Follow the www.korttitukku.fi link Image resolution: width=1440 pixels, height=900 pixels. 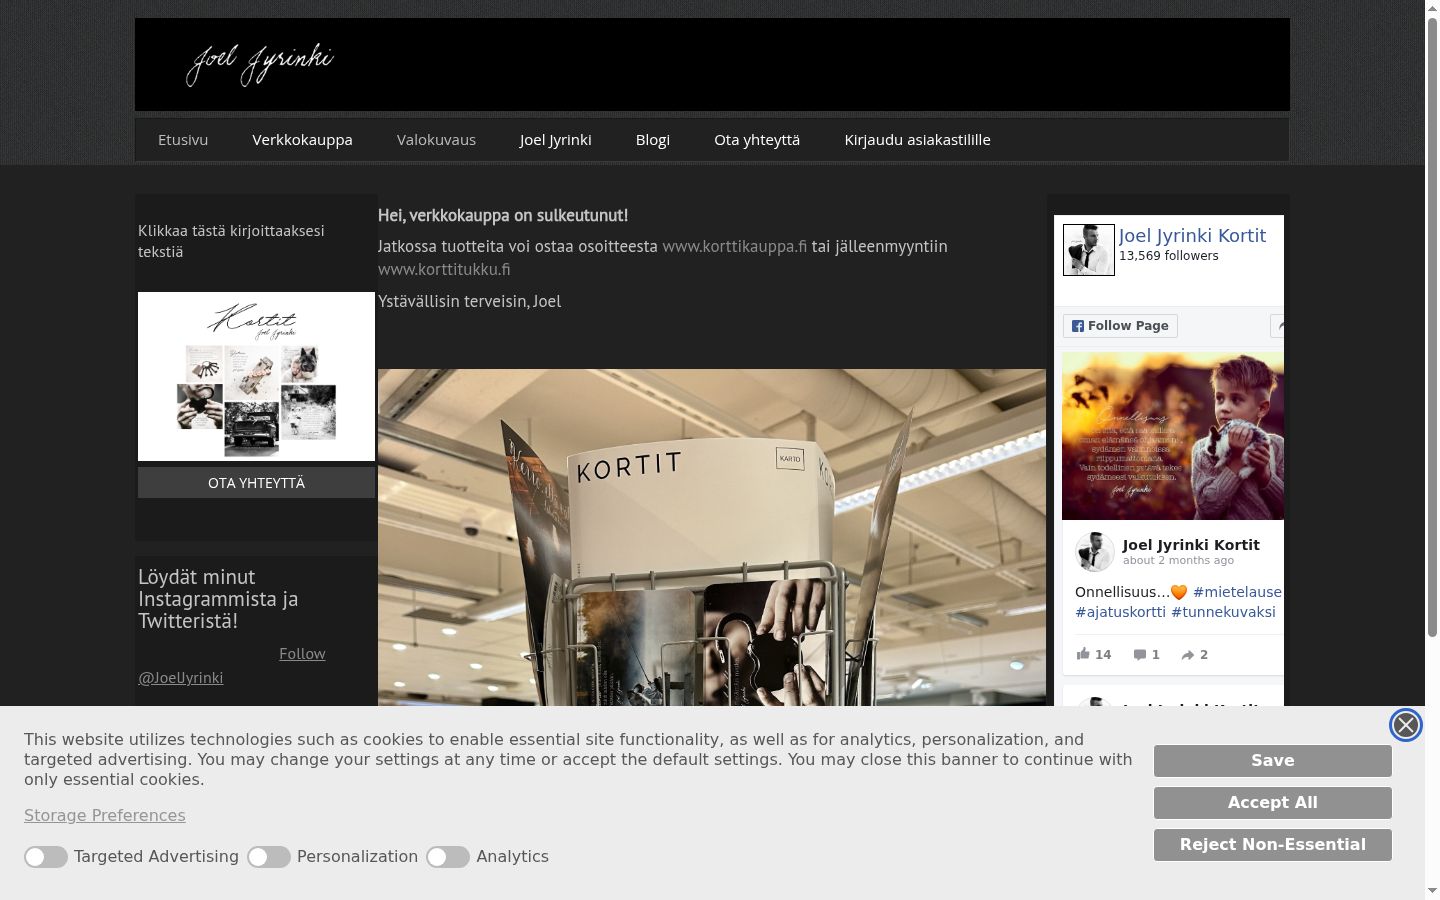pyautogui.click(x=444, y=269)
